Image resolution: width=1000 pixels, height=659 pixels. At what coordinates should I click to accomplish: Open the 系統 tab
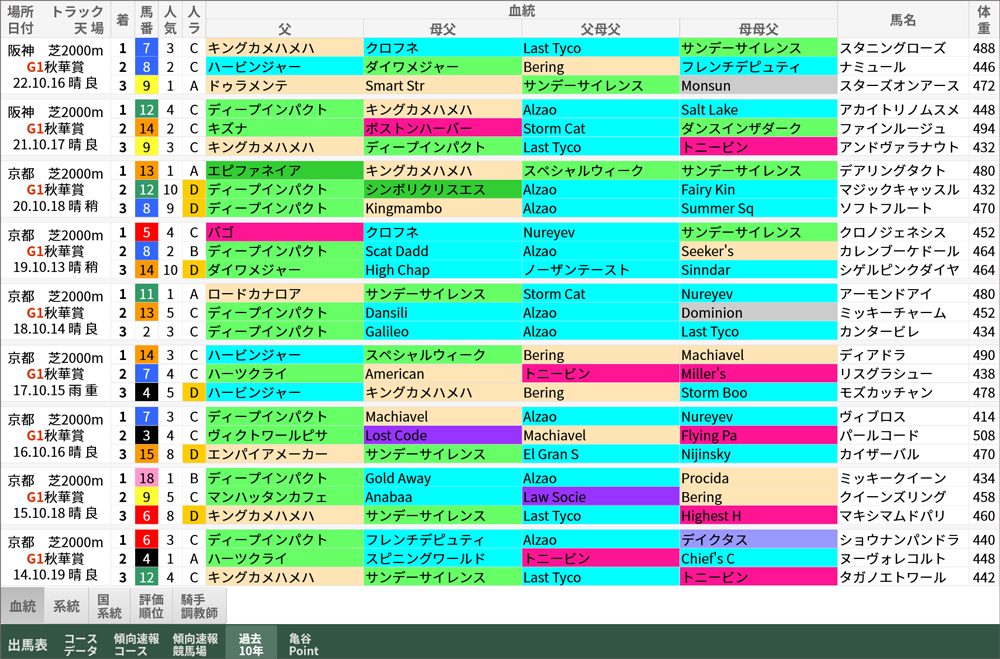point(66,606)
